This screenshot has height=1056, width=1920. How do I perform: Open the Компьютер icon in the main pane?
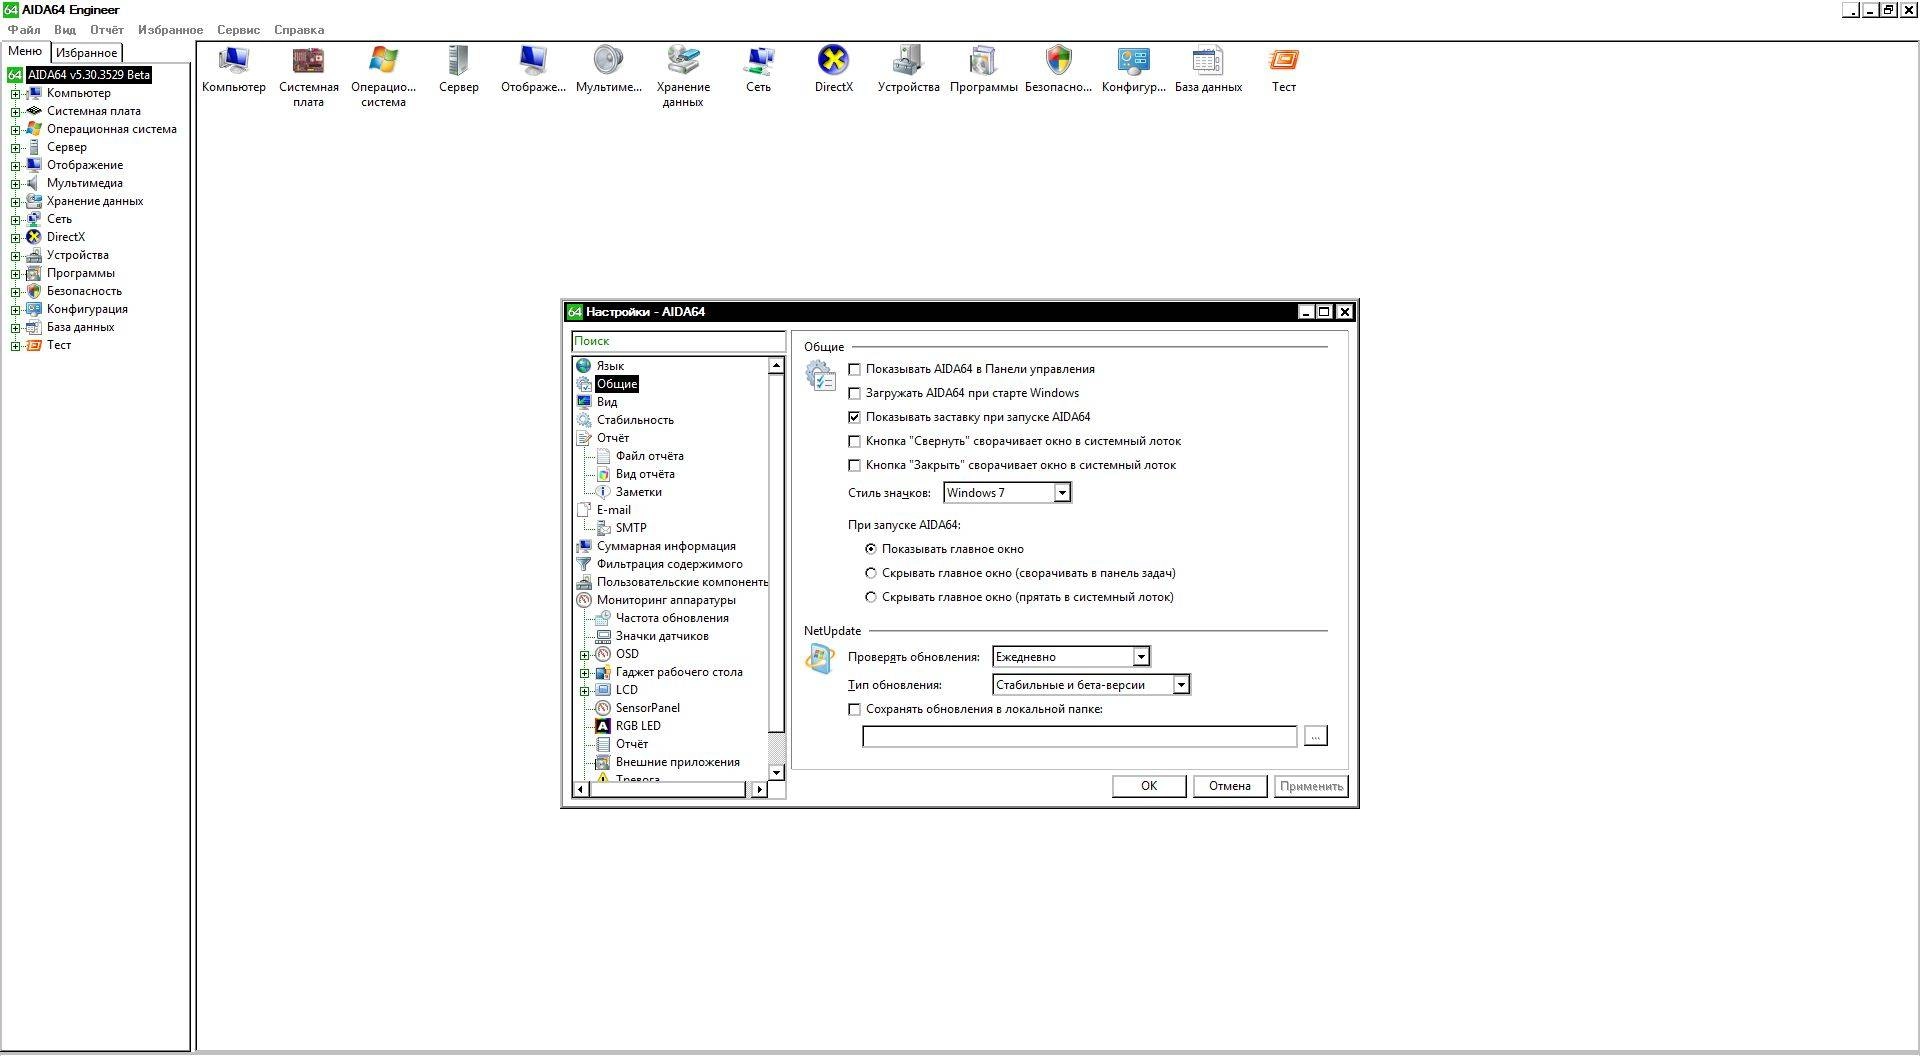(x=234, y=69)
